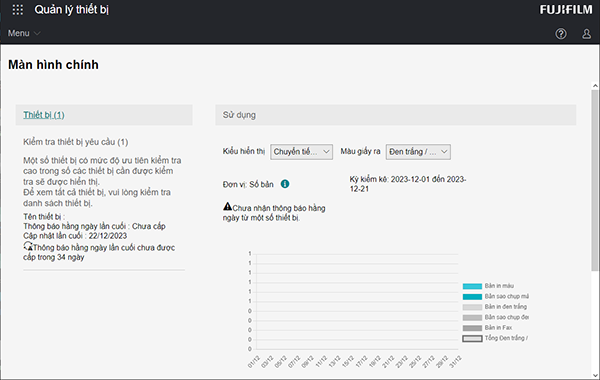Click the scrollbar down arrow
The width and height of the screenshot is (600, 380).
pos(595,375)
